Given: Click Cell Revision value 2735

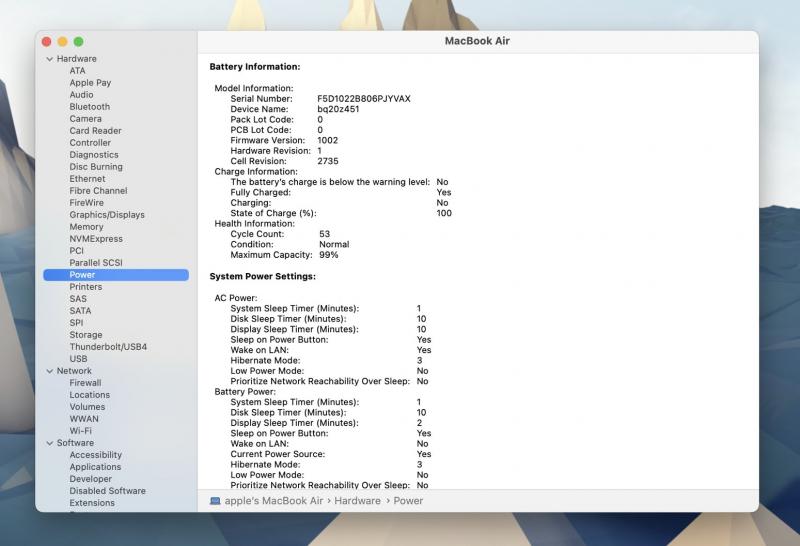Looking at the screenshot, I should pos(328,161).
